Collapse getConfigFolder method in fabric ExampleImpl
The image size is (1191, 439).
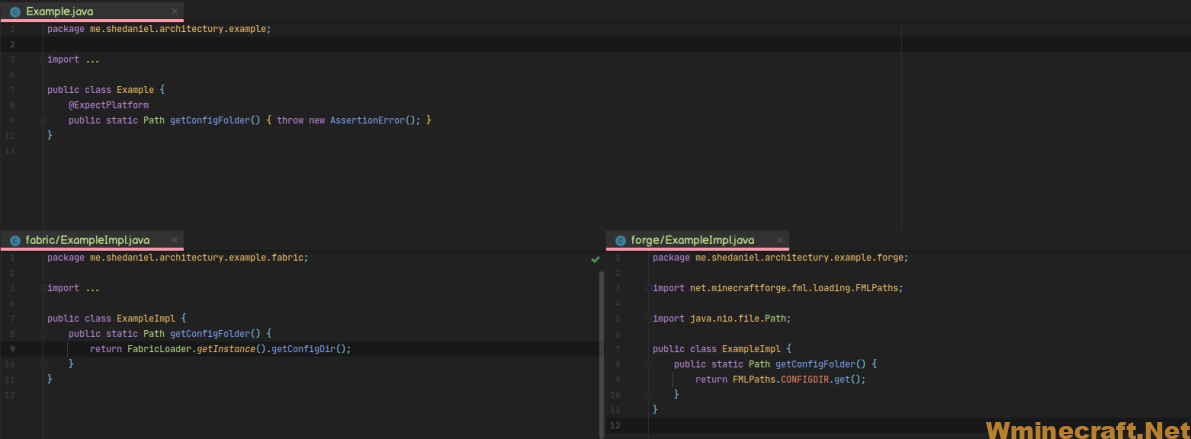[41, 333]
